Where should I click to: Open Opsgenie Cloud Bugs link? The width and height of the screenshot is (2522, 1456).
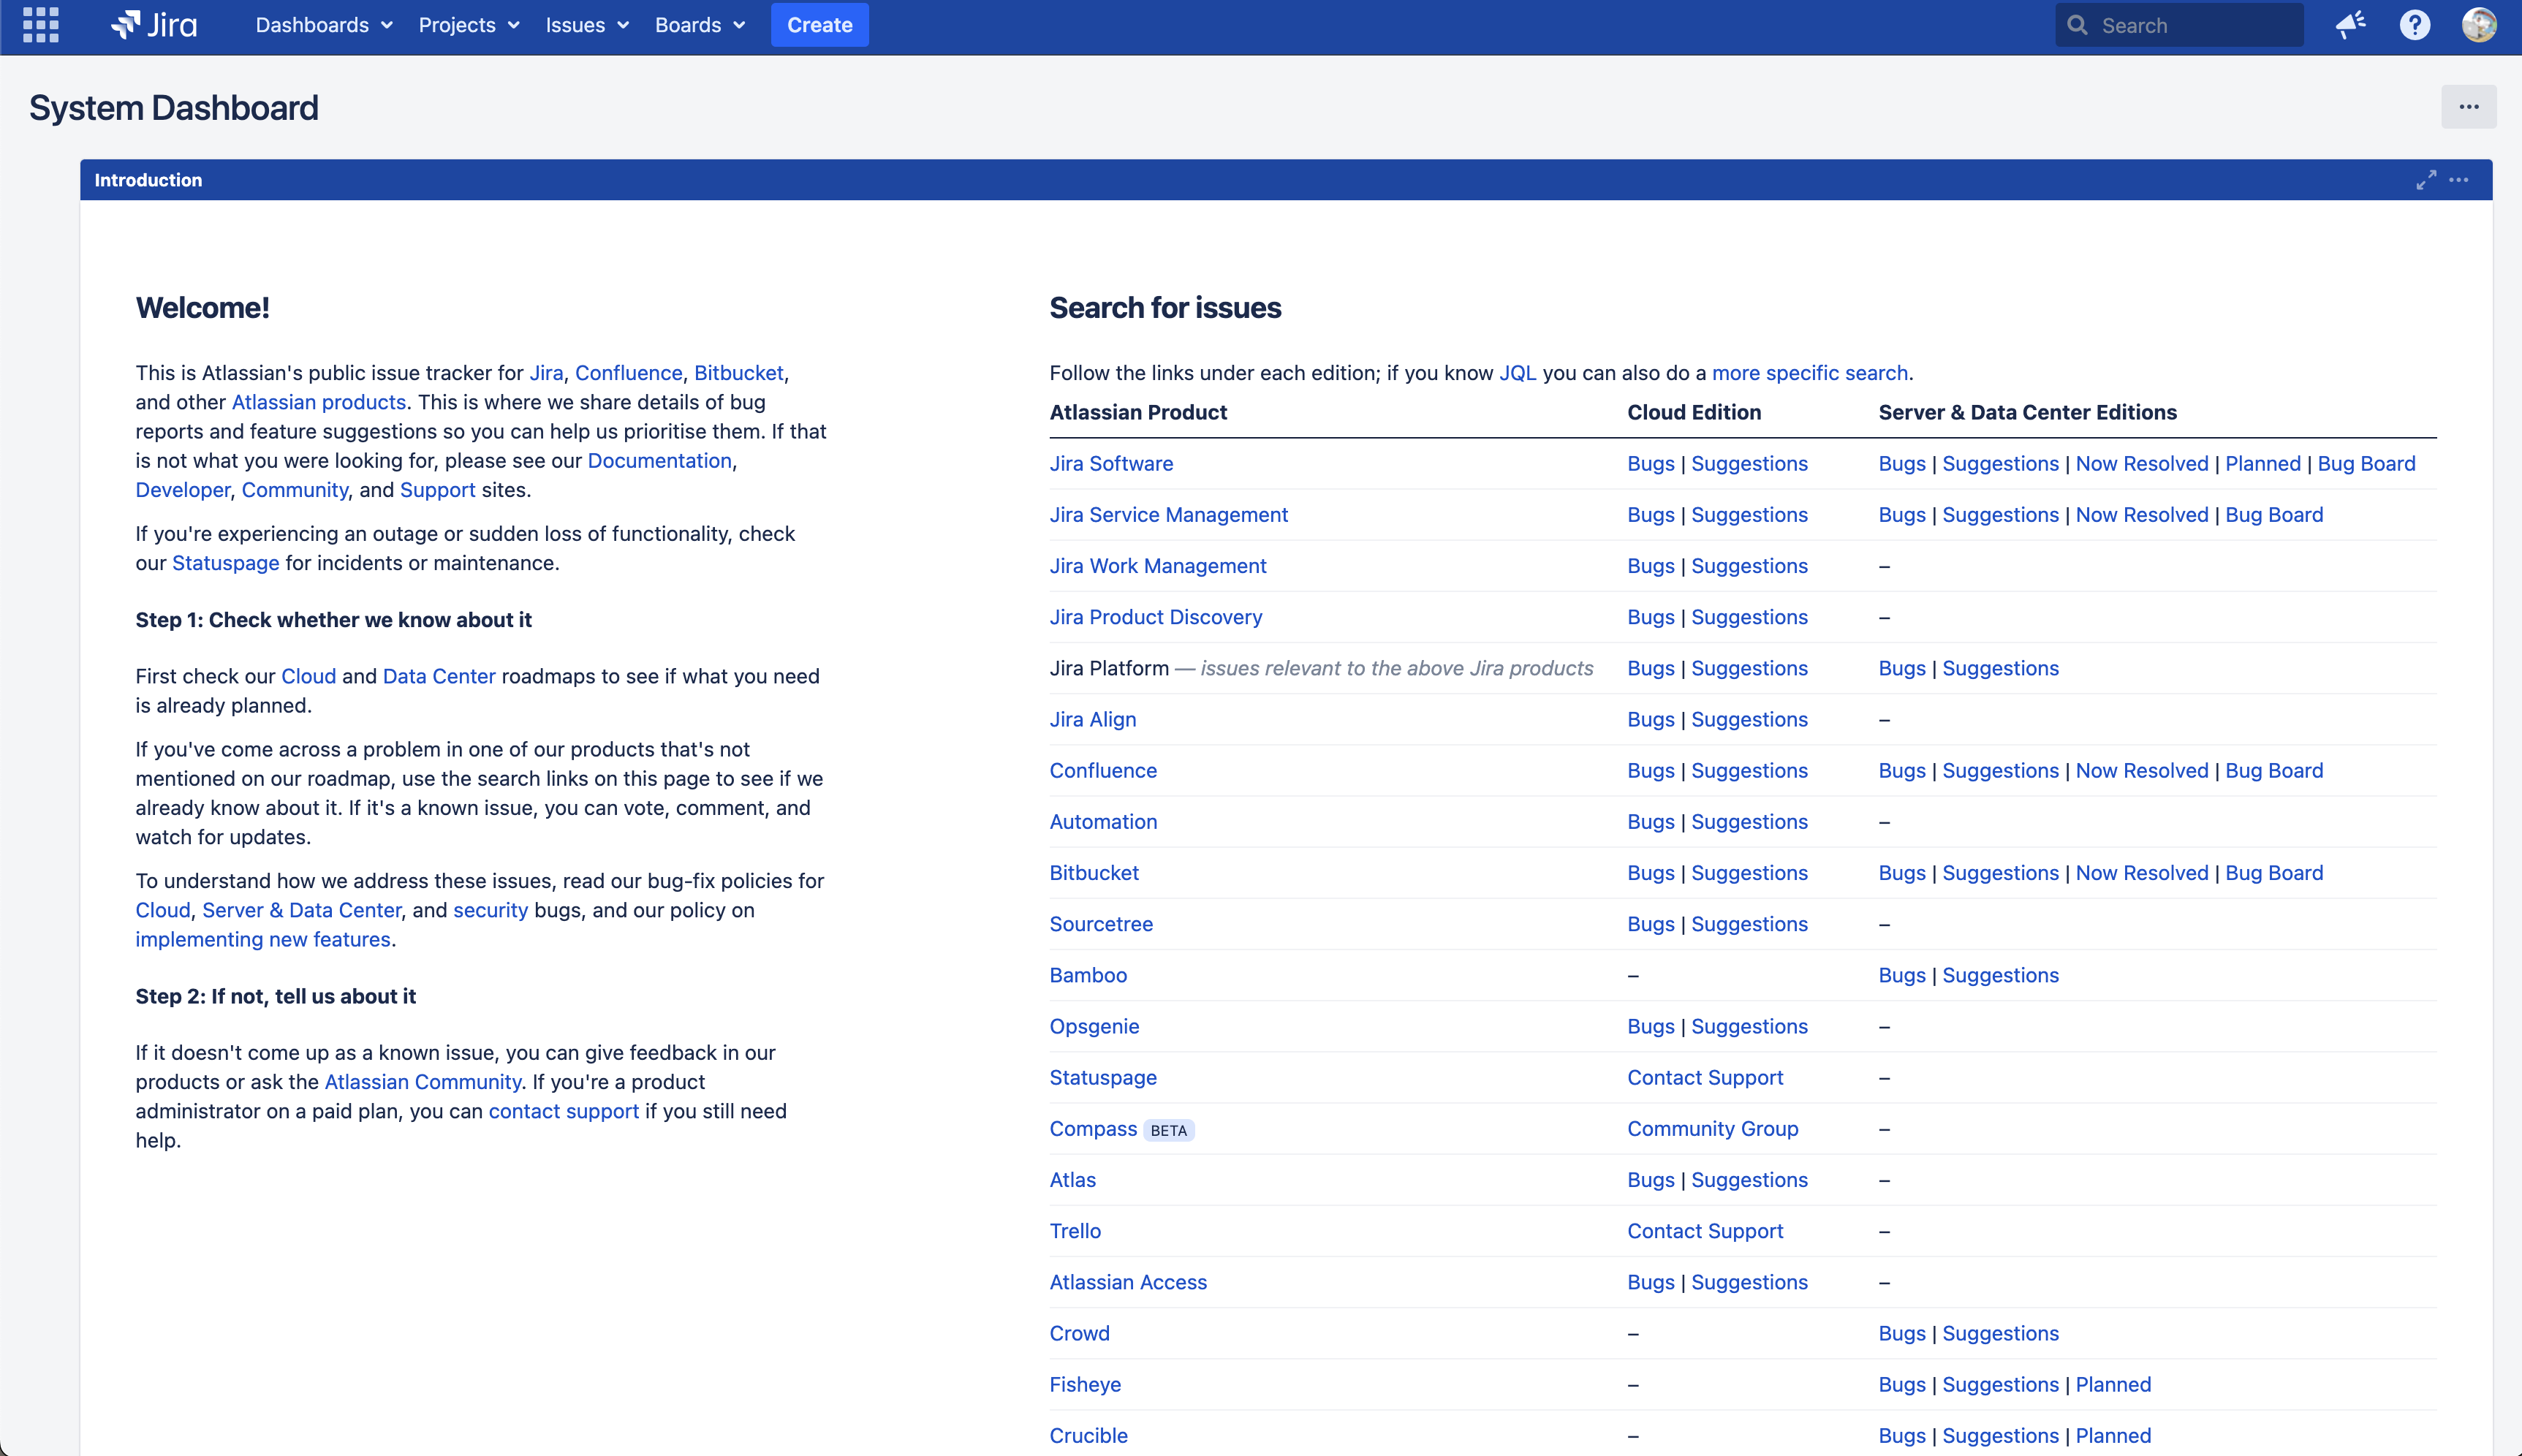point(1650,1027)
